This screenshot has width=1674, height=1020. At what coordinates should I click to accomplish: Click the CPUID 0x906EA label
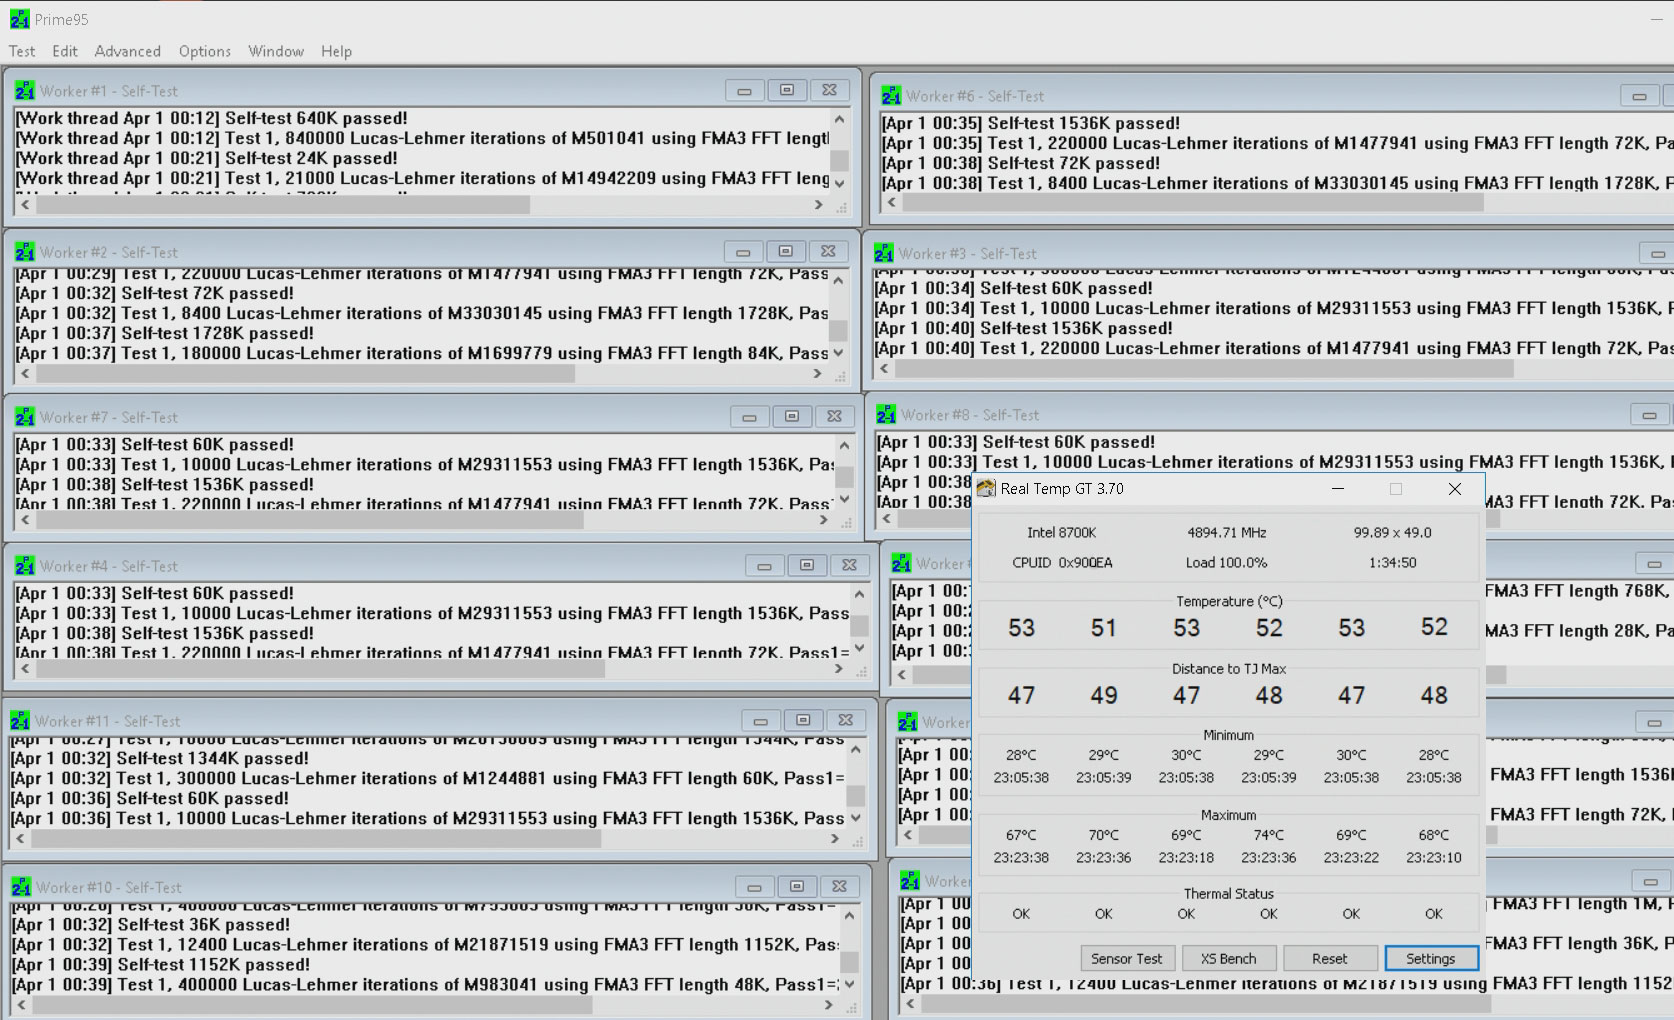click(1062, 562)
